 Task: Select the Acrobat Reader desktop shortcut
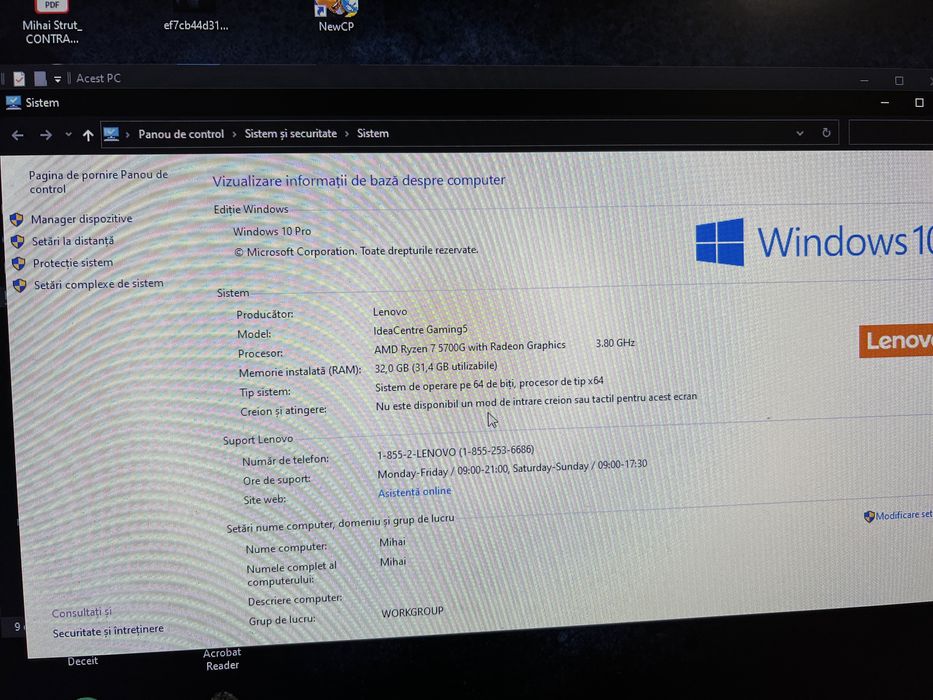(222, 659)
